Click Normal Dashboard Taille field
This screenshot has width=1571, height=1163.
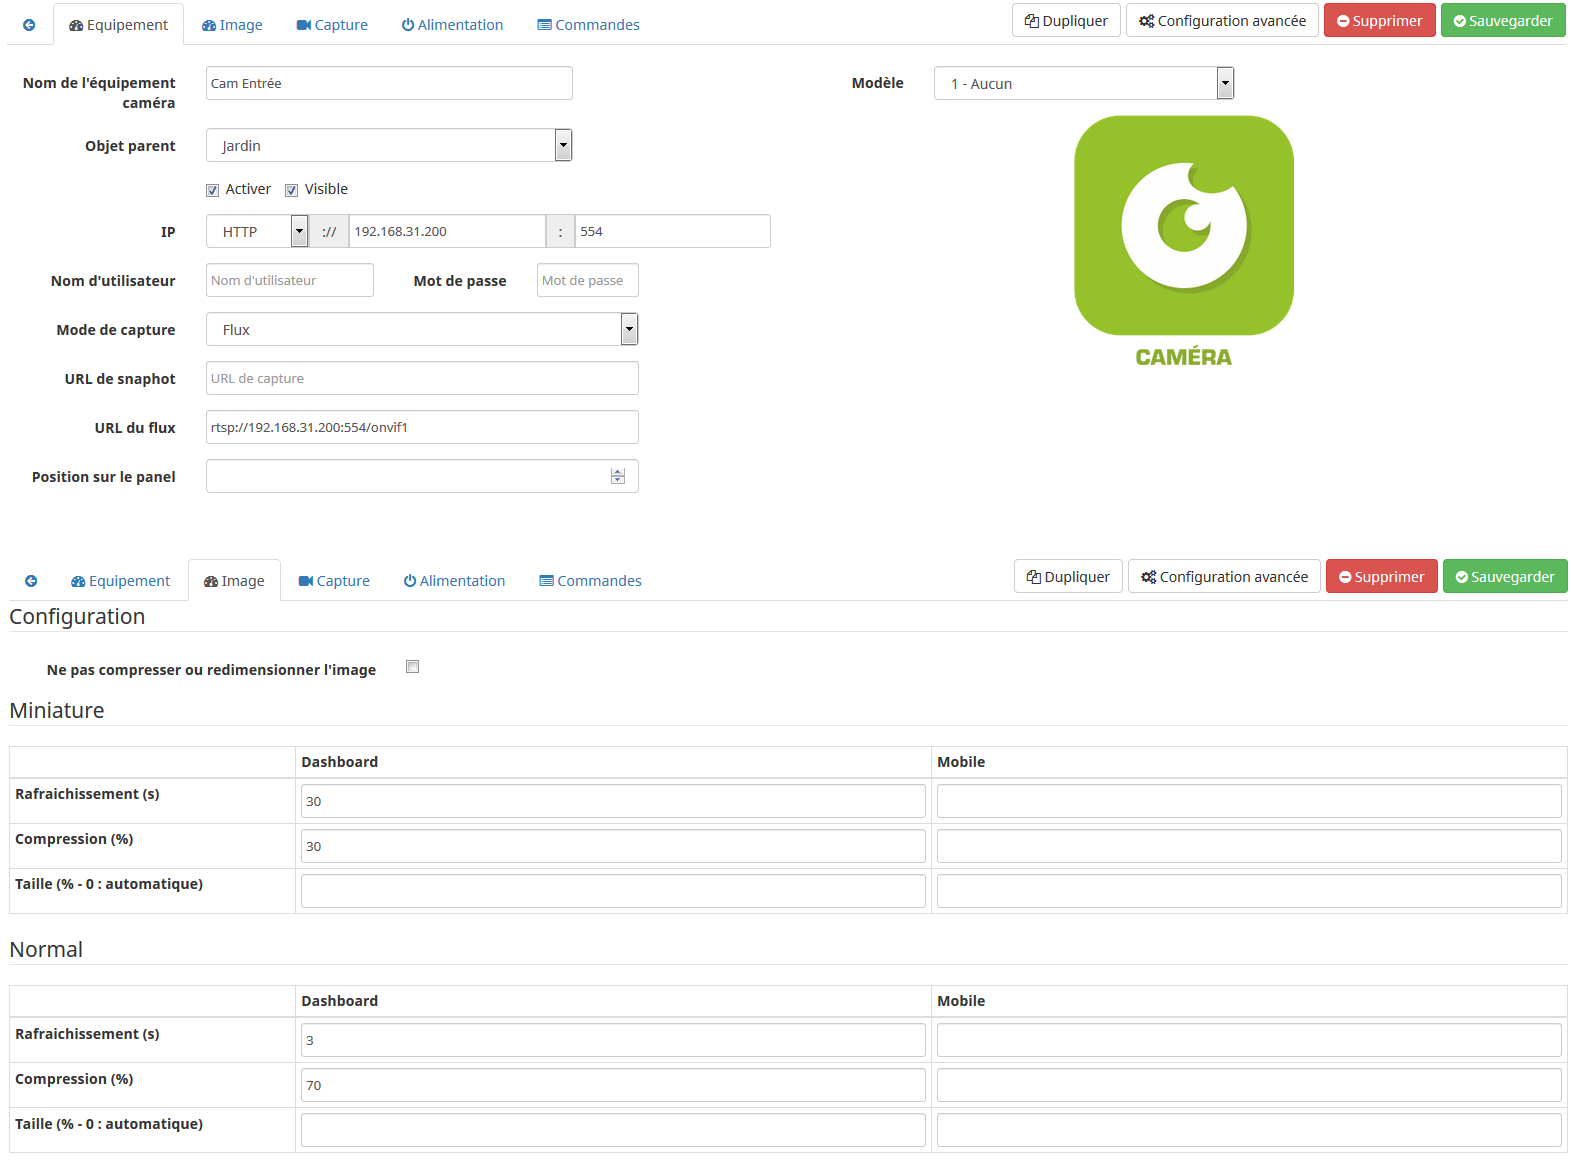click(613, 1130)
